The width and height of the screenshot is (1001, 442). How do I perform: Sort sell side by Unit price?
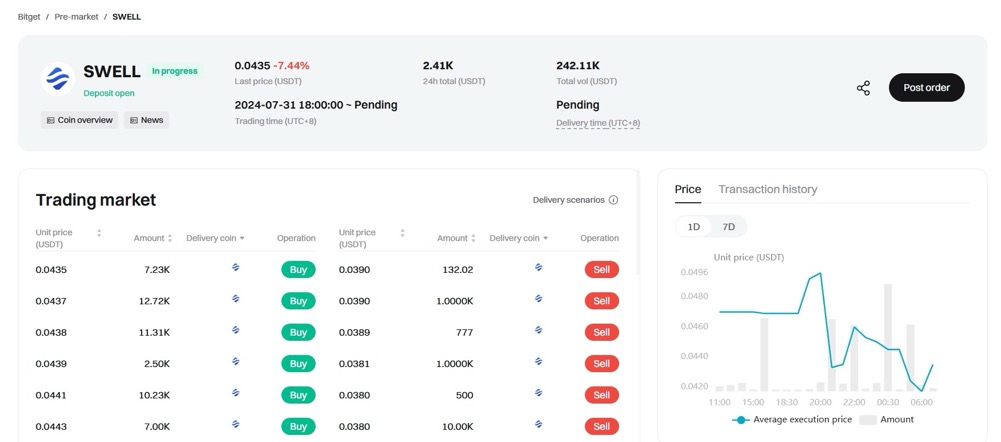402,233
